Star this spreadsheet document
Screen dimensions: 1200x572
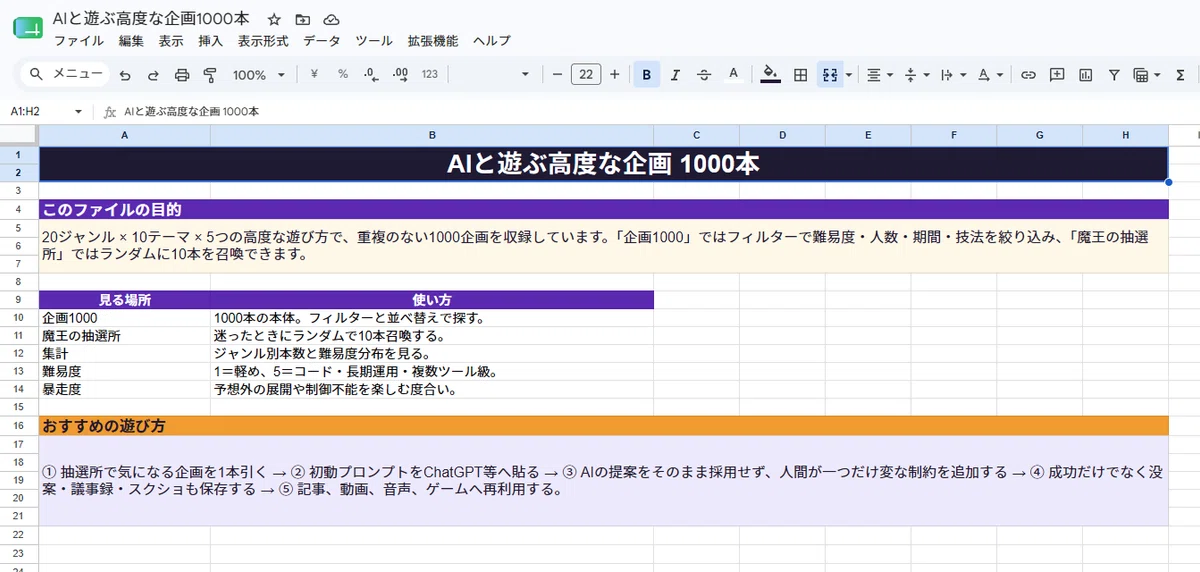[274, 19]
